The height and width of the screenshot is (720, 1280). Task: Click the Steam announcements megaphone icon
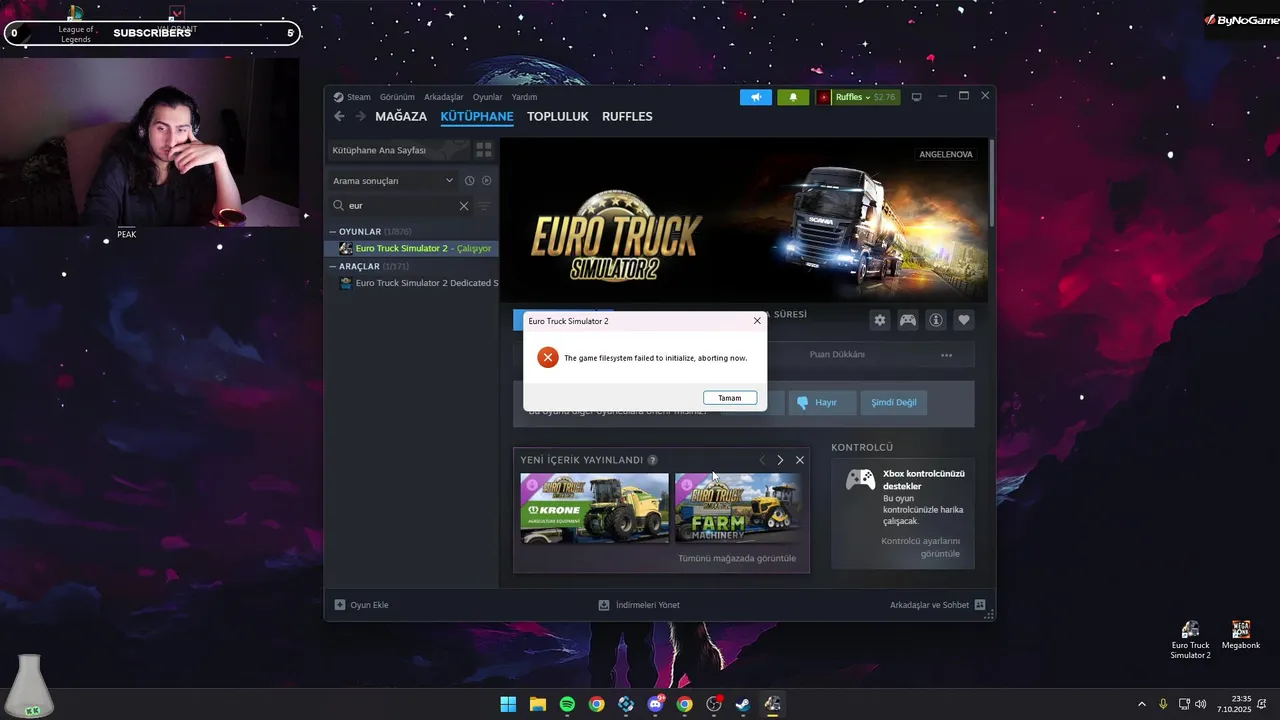coord(756,97)
